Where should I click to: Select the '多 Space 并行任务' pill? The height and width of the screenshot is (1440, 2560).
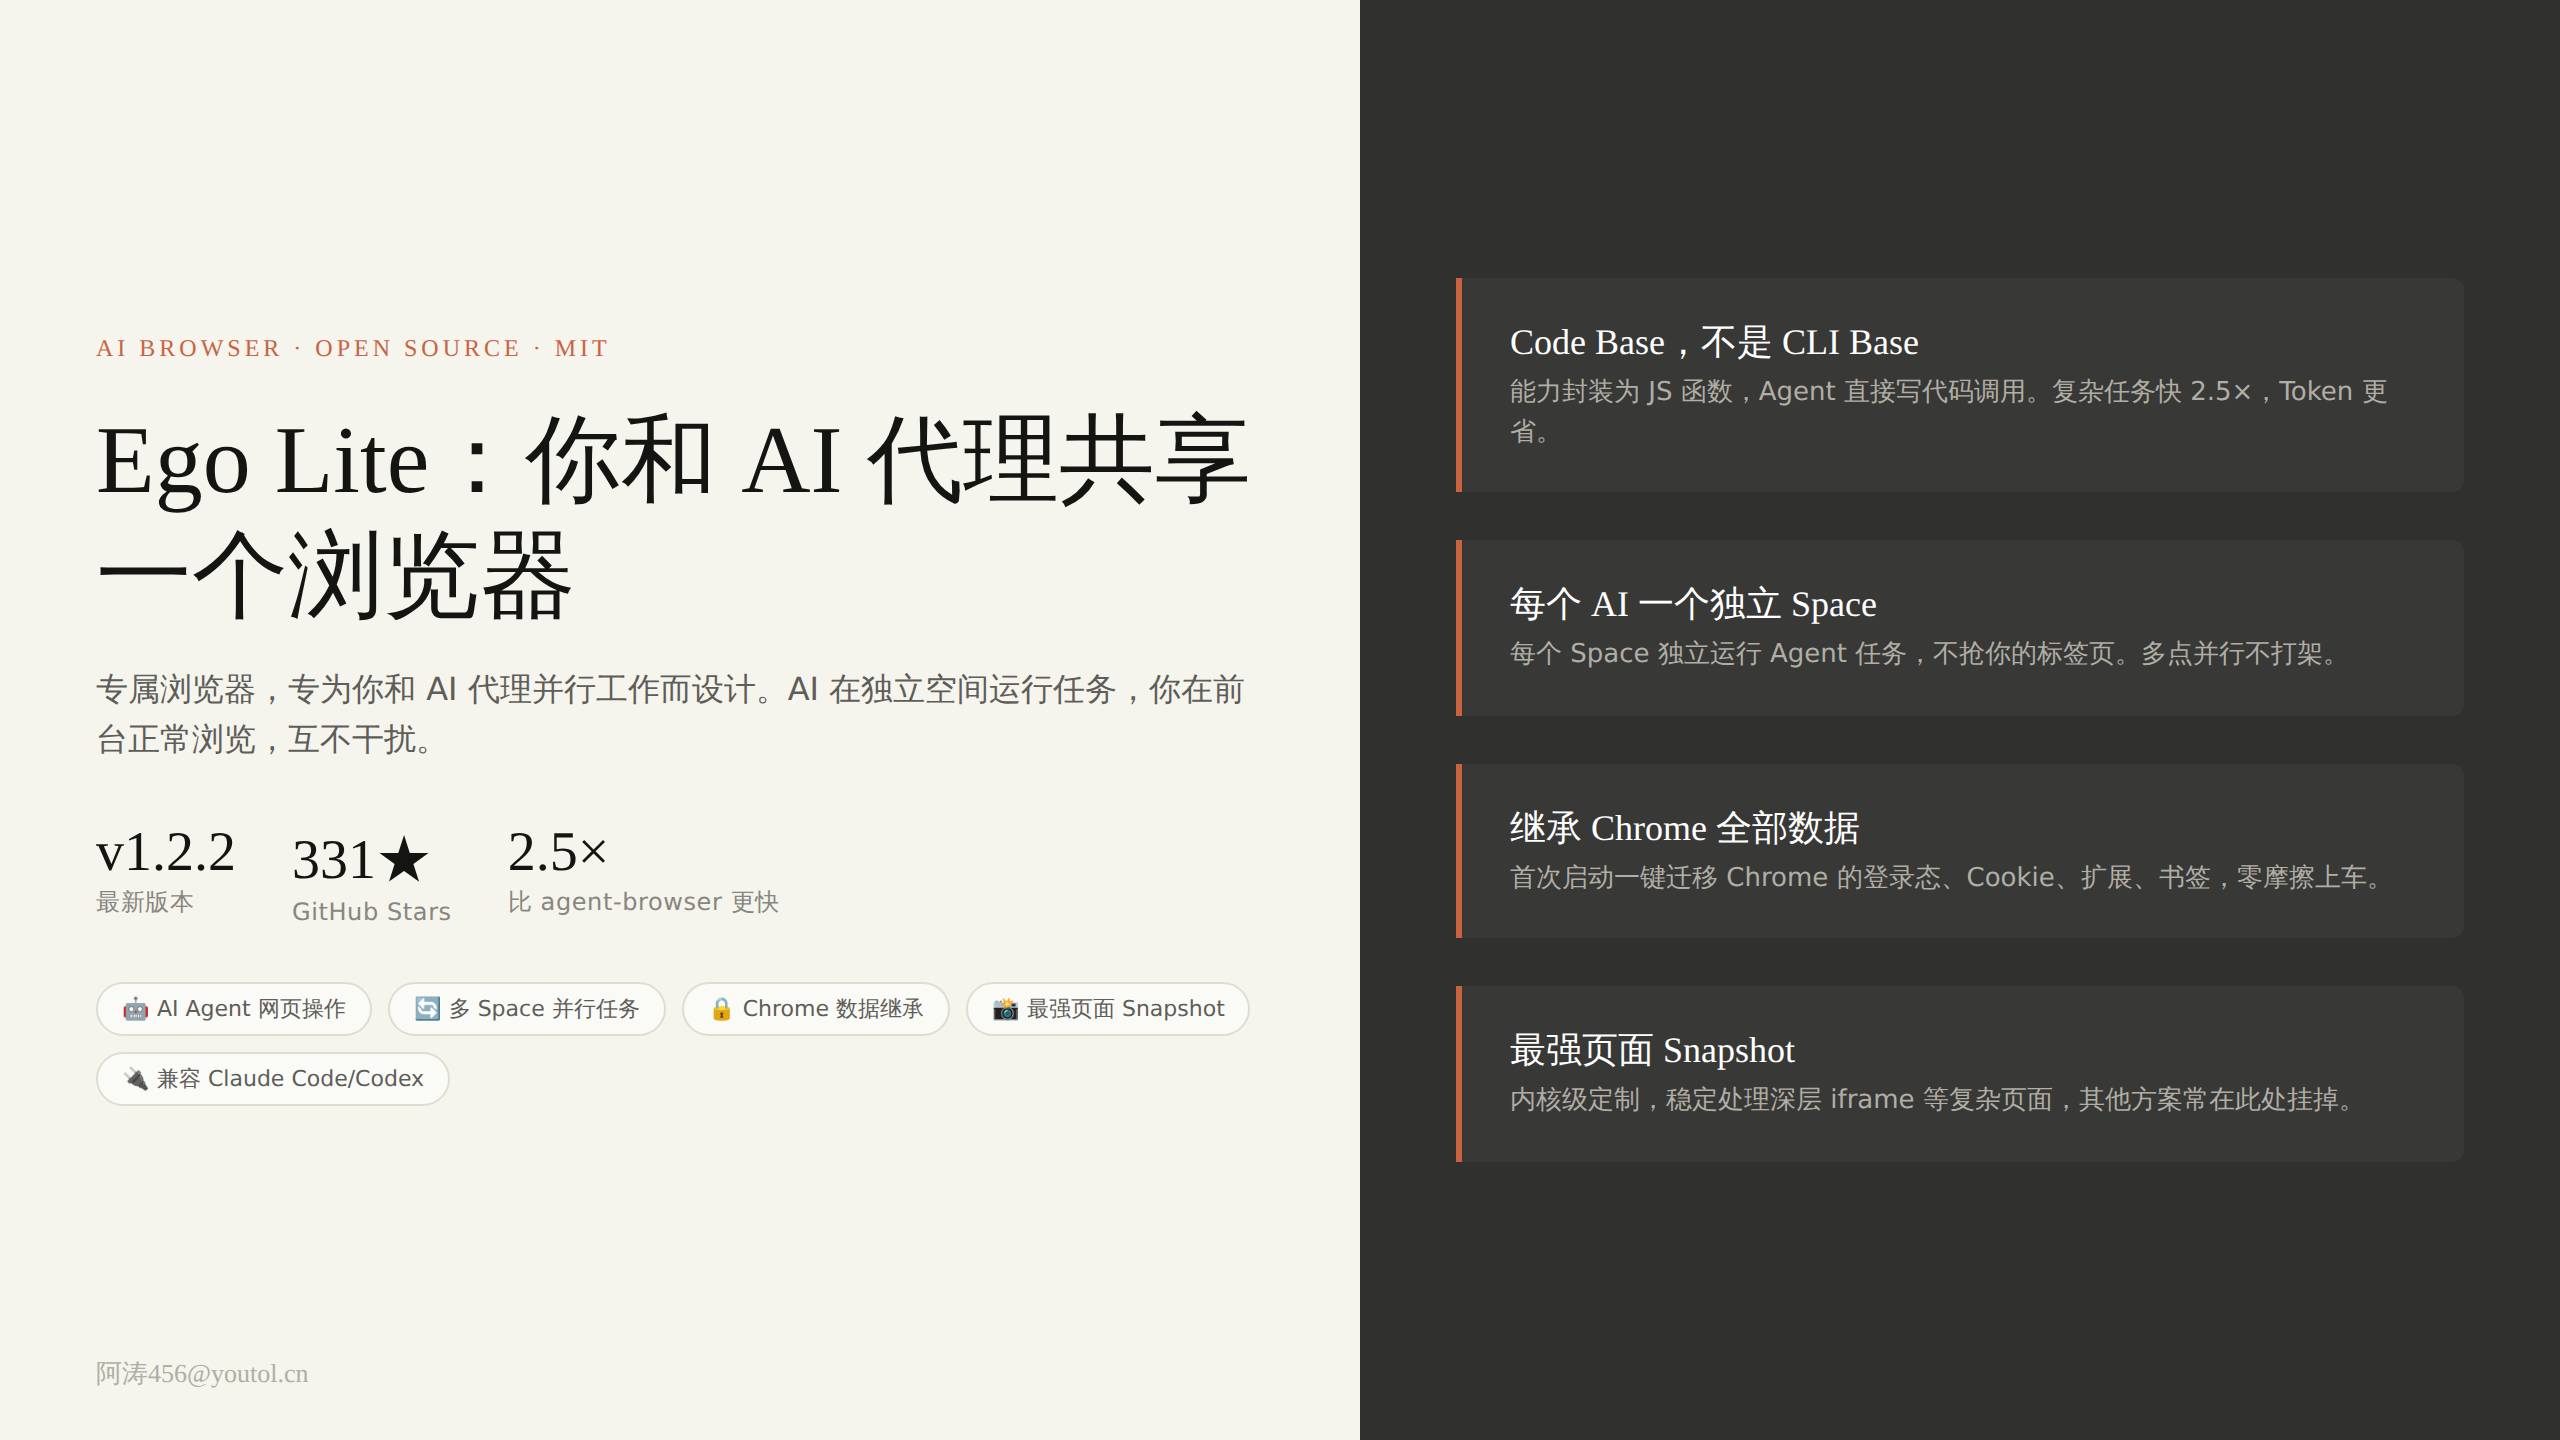click(x=527, y=1009)
